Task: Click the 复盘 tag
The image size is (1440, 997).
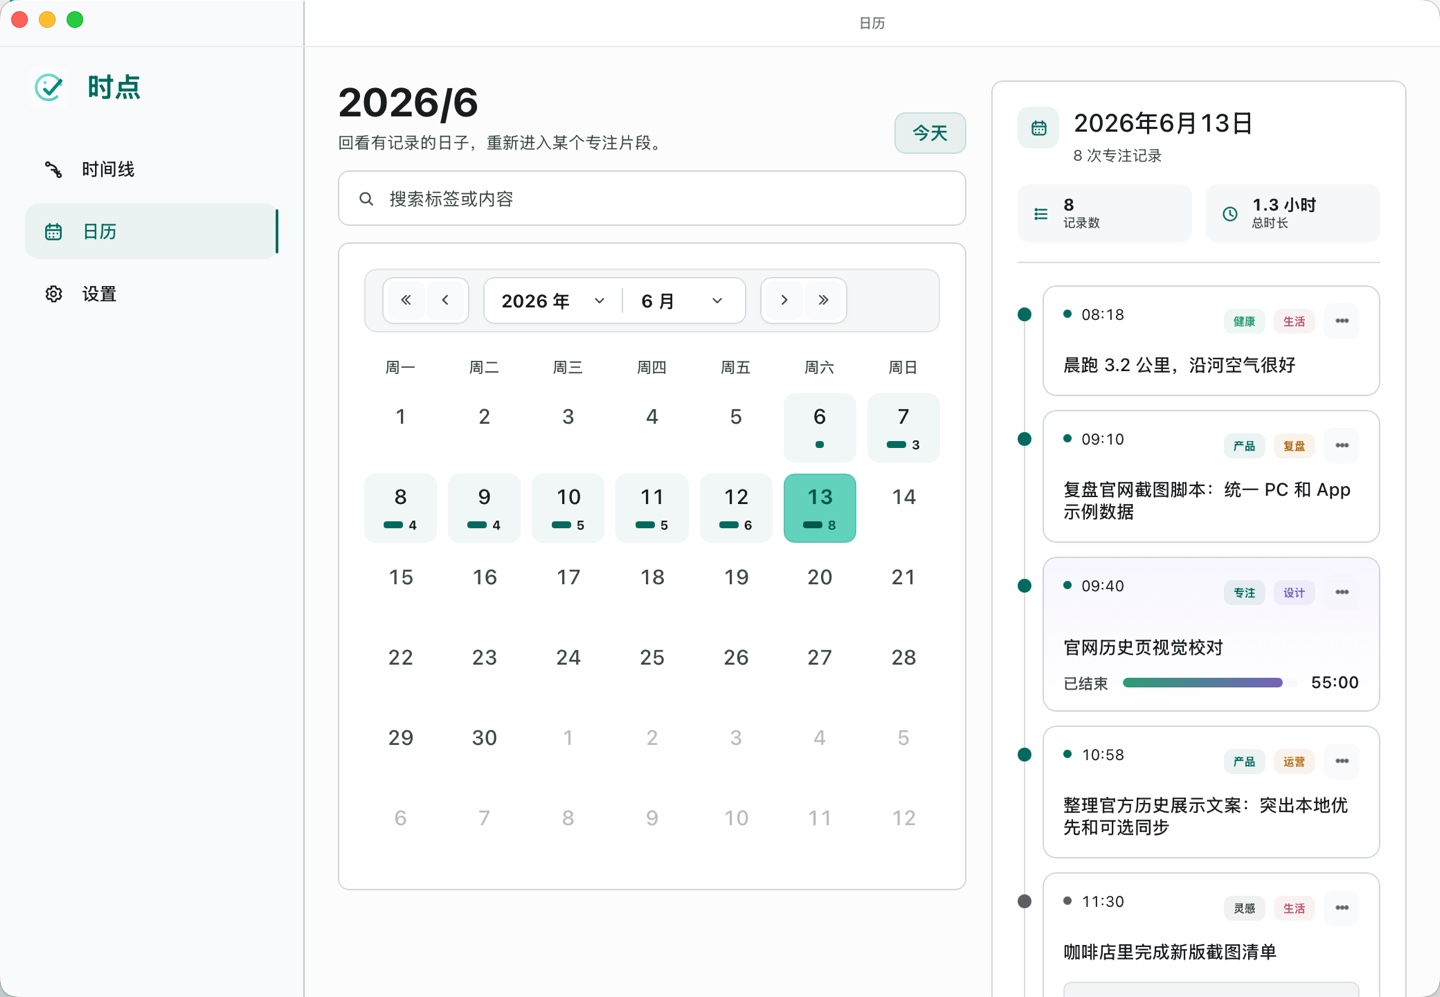Action: click(1294, 446)
